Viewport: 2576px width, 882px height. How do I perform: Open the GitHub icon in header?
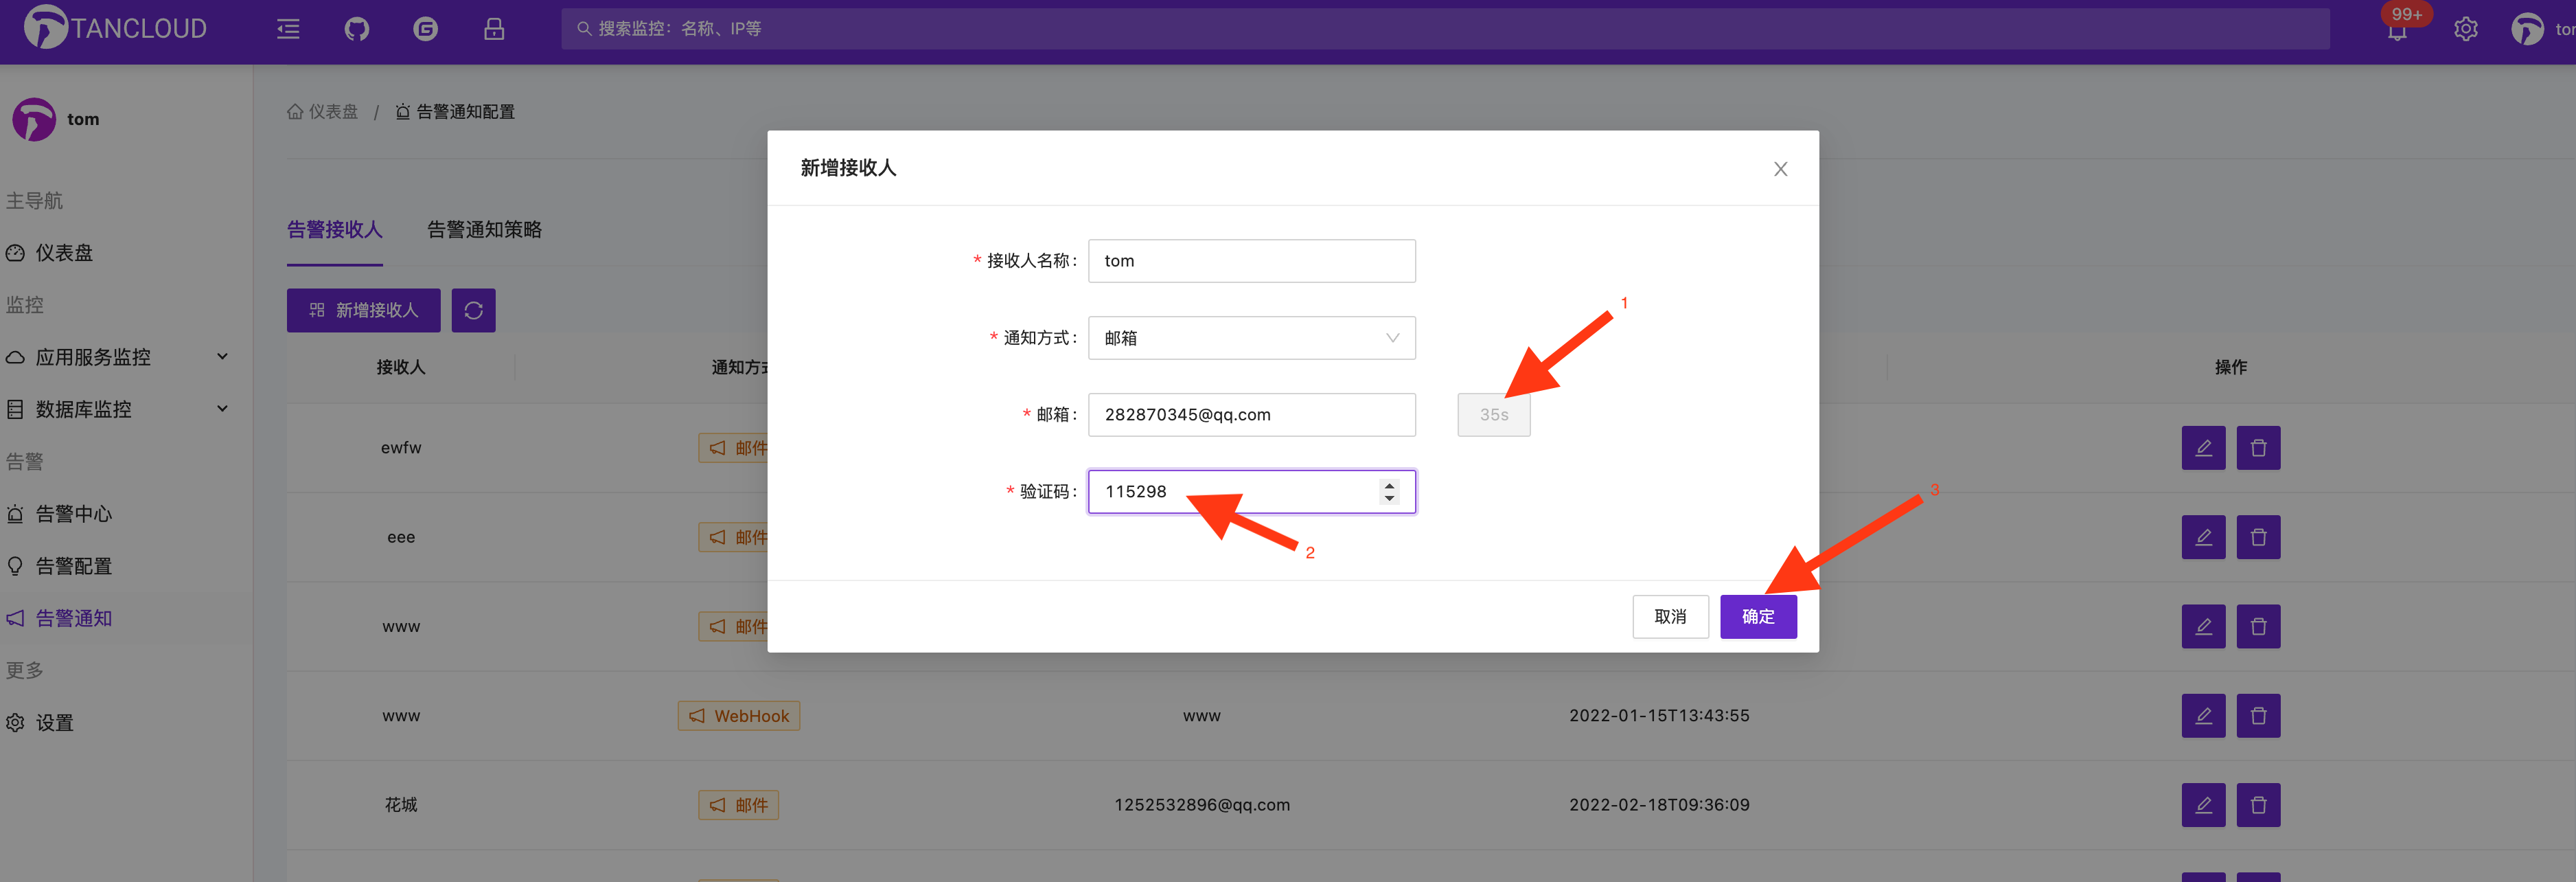357,29
